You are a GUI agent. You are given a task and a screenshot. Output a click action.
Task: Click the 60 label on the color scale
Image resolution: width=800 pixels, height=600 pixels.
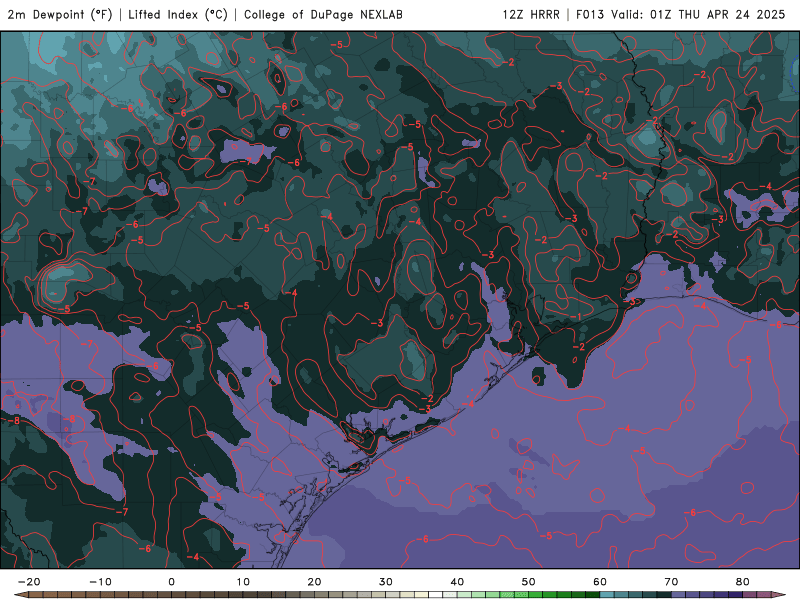click(x=600, y=582)
